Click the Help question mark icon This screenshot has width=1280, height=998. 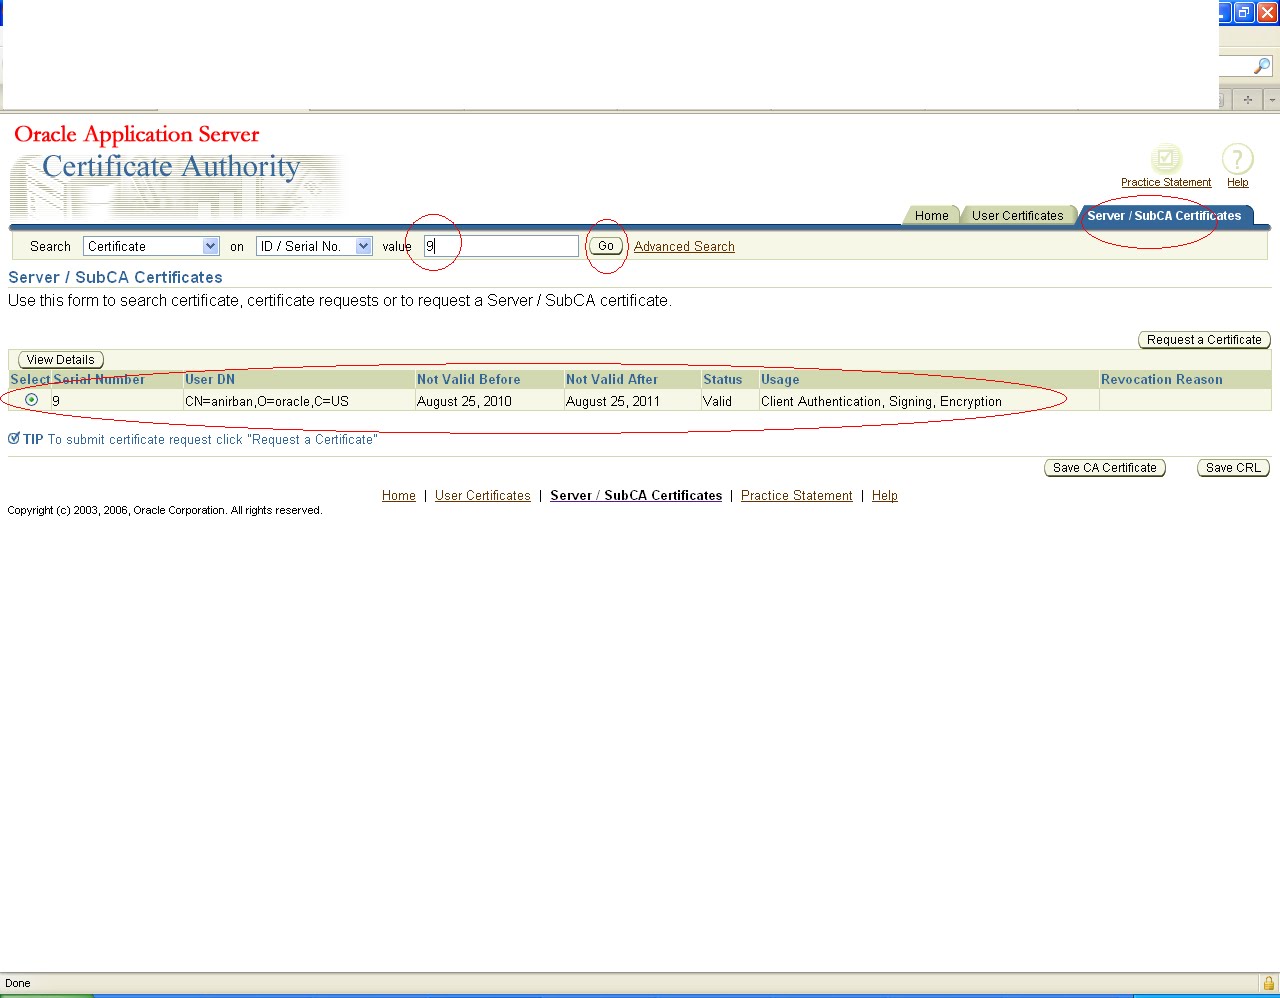pyautogui.click(x=1237, y=158)
